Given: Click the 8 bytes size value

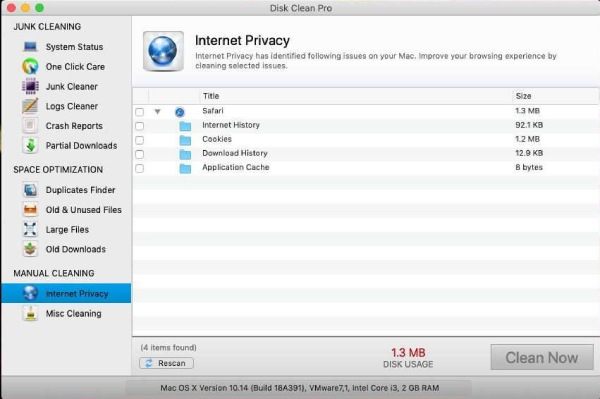Looking at the screenshot, I should 529,167.
